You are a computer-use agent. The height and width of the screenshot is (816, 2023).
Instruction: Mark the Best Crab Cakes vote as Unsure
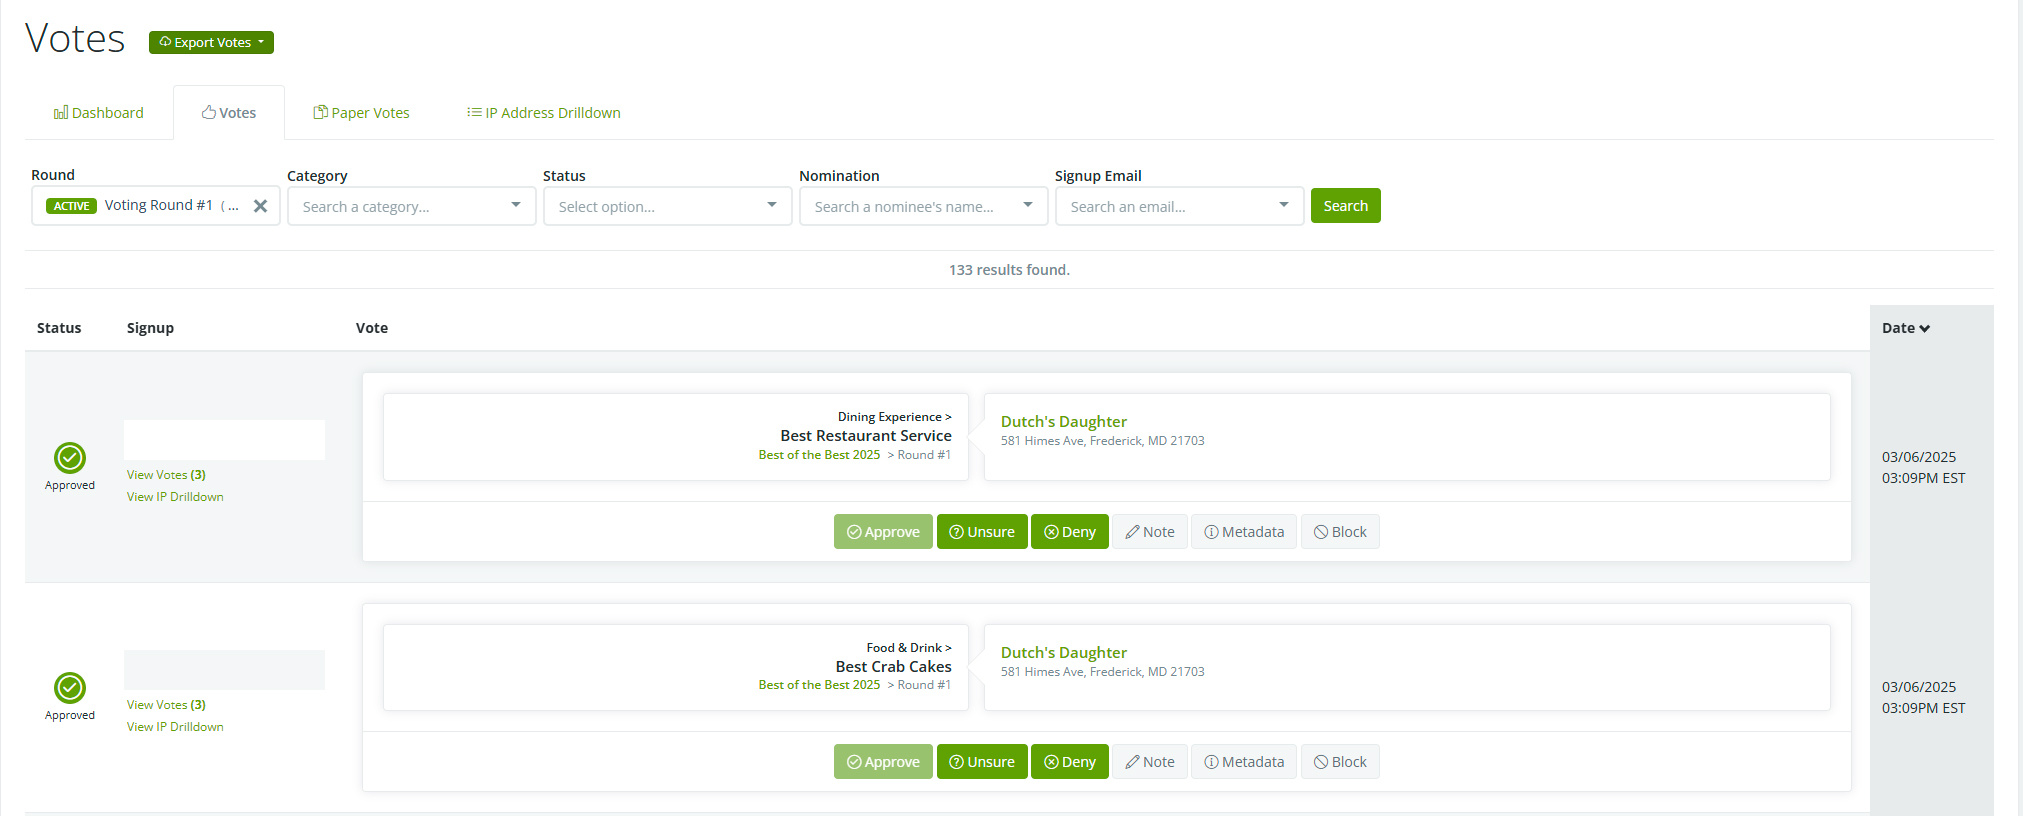[x=981, y=762]
